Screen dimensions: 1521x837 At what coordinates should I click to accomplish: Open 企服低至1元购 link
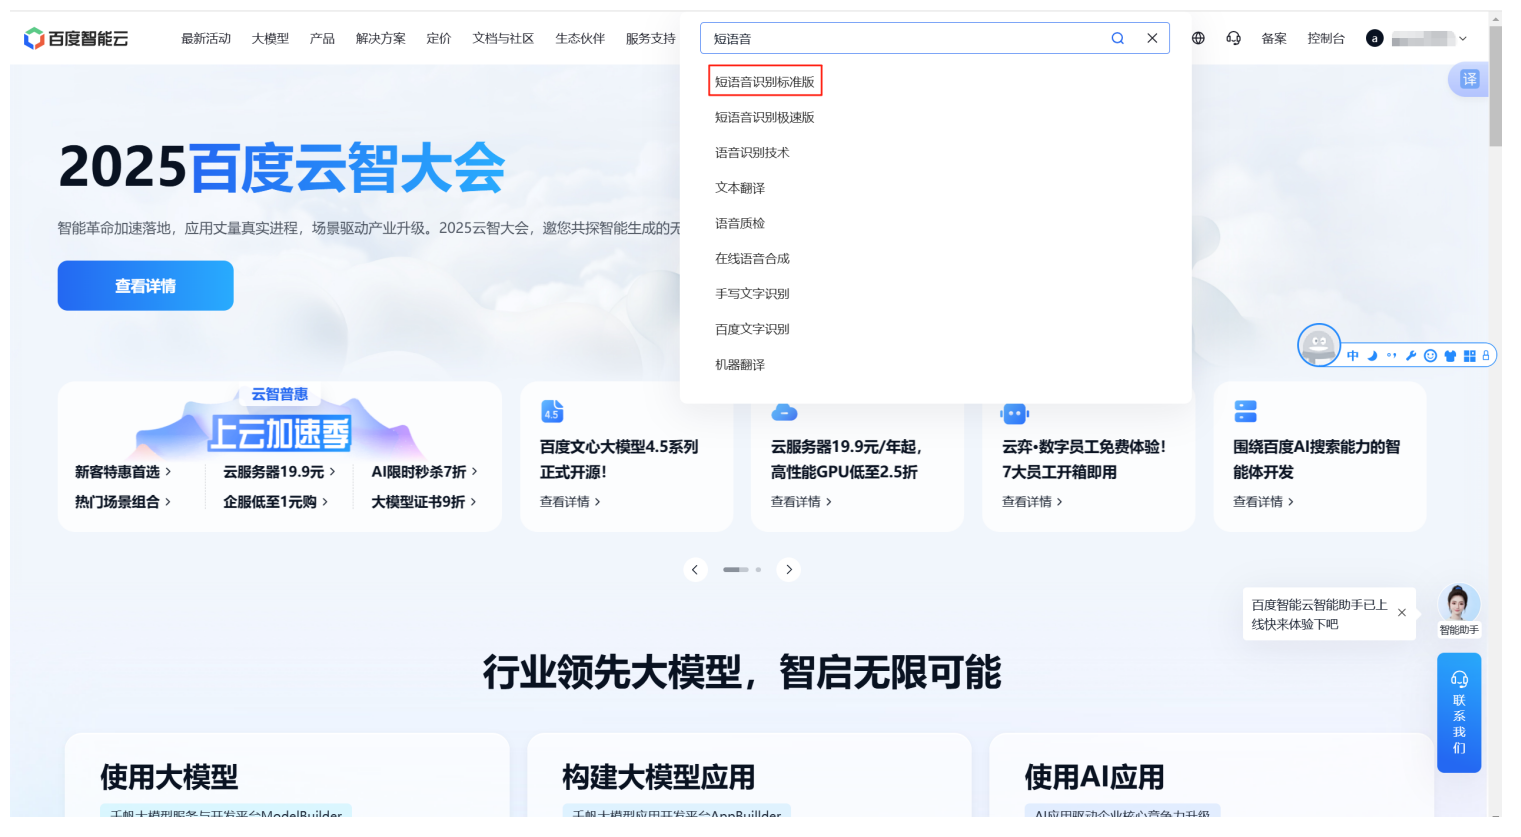tap(275, 502)
